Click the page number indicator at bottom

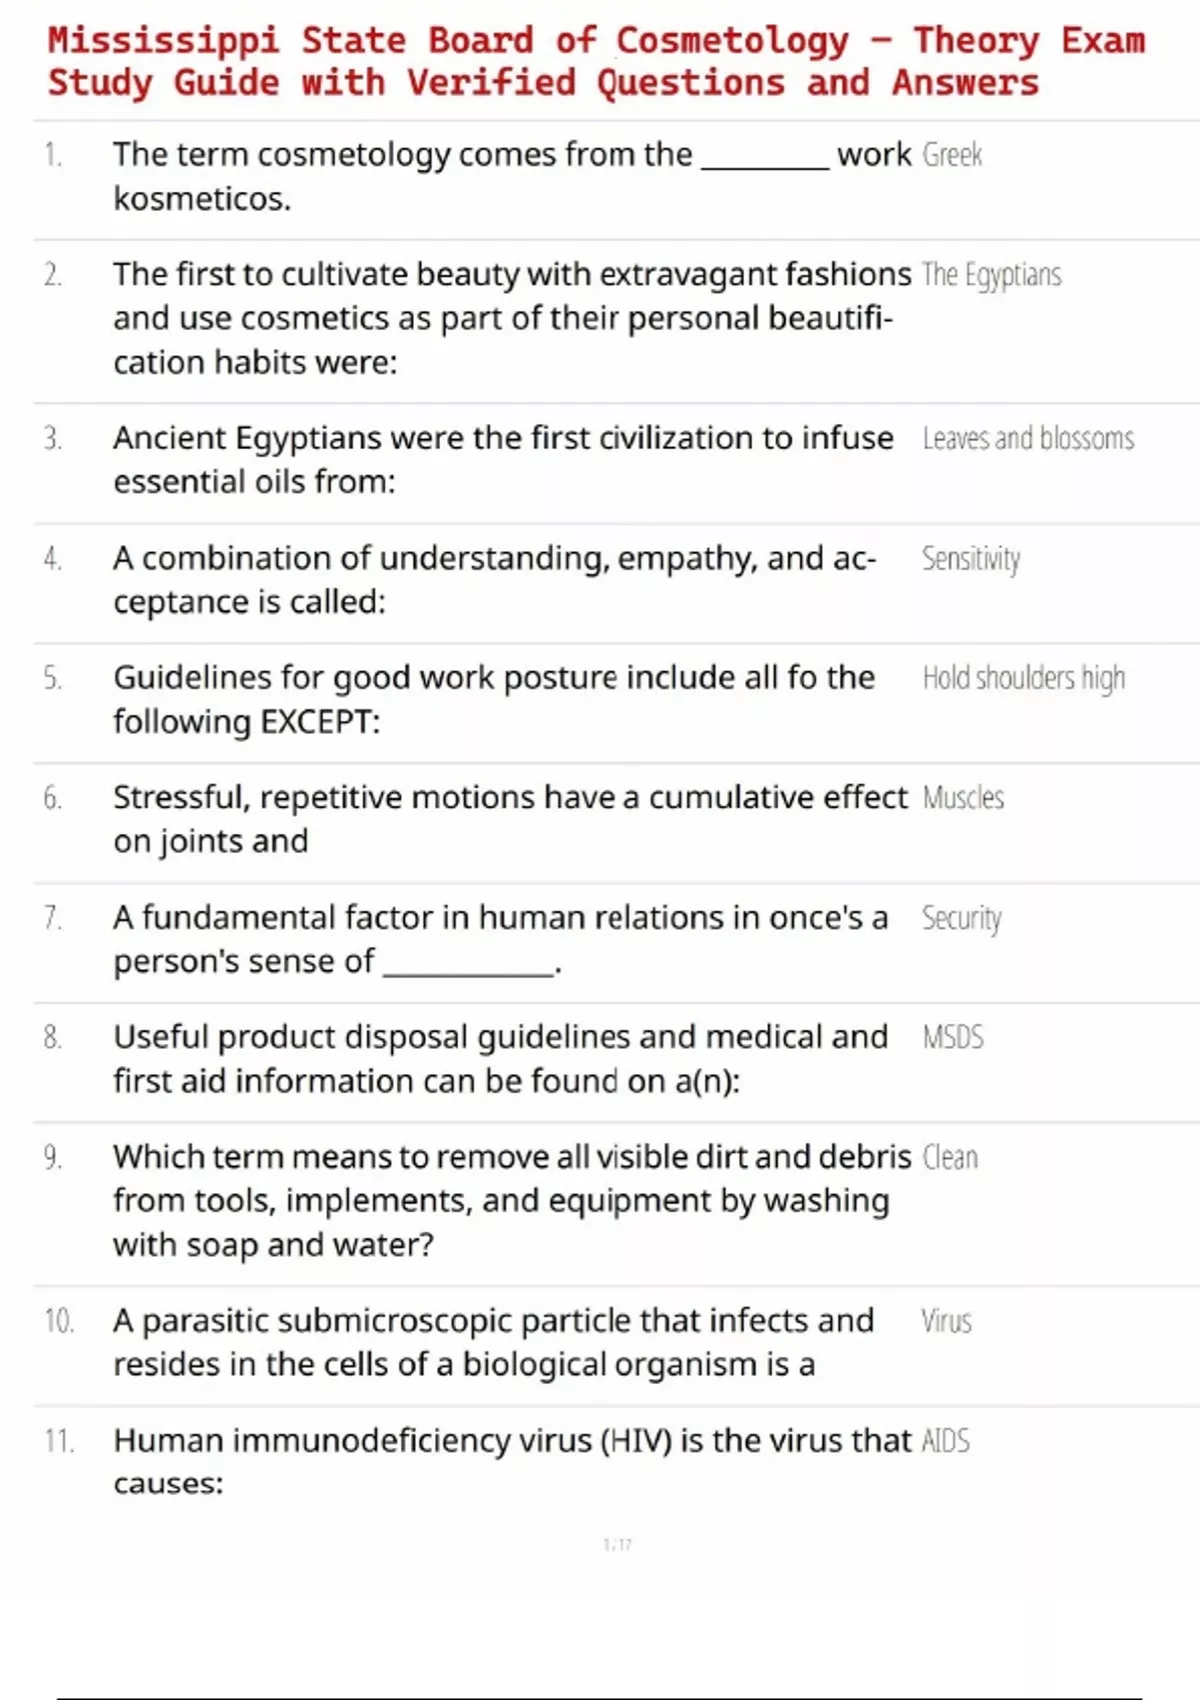point(617,1545)
